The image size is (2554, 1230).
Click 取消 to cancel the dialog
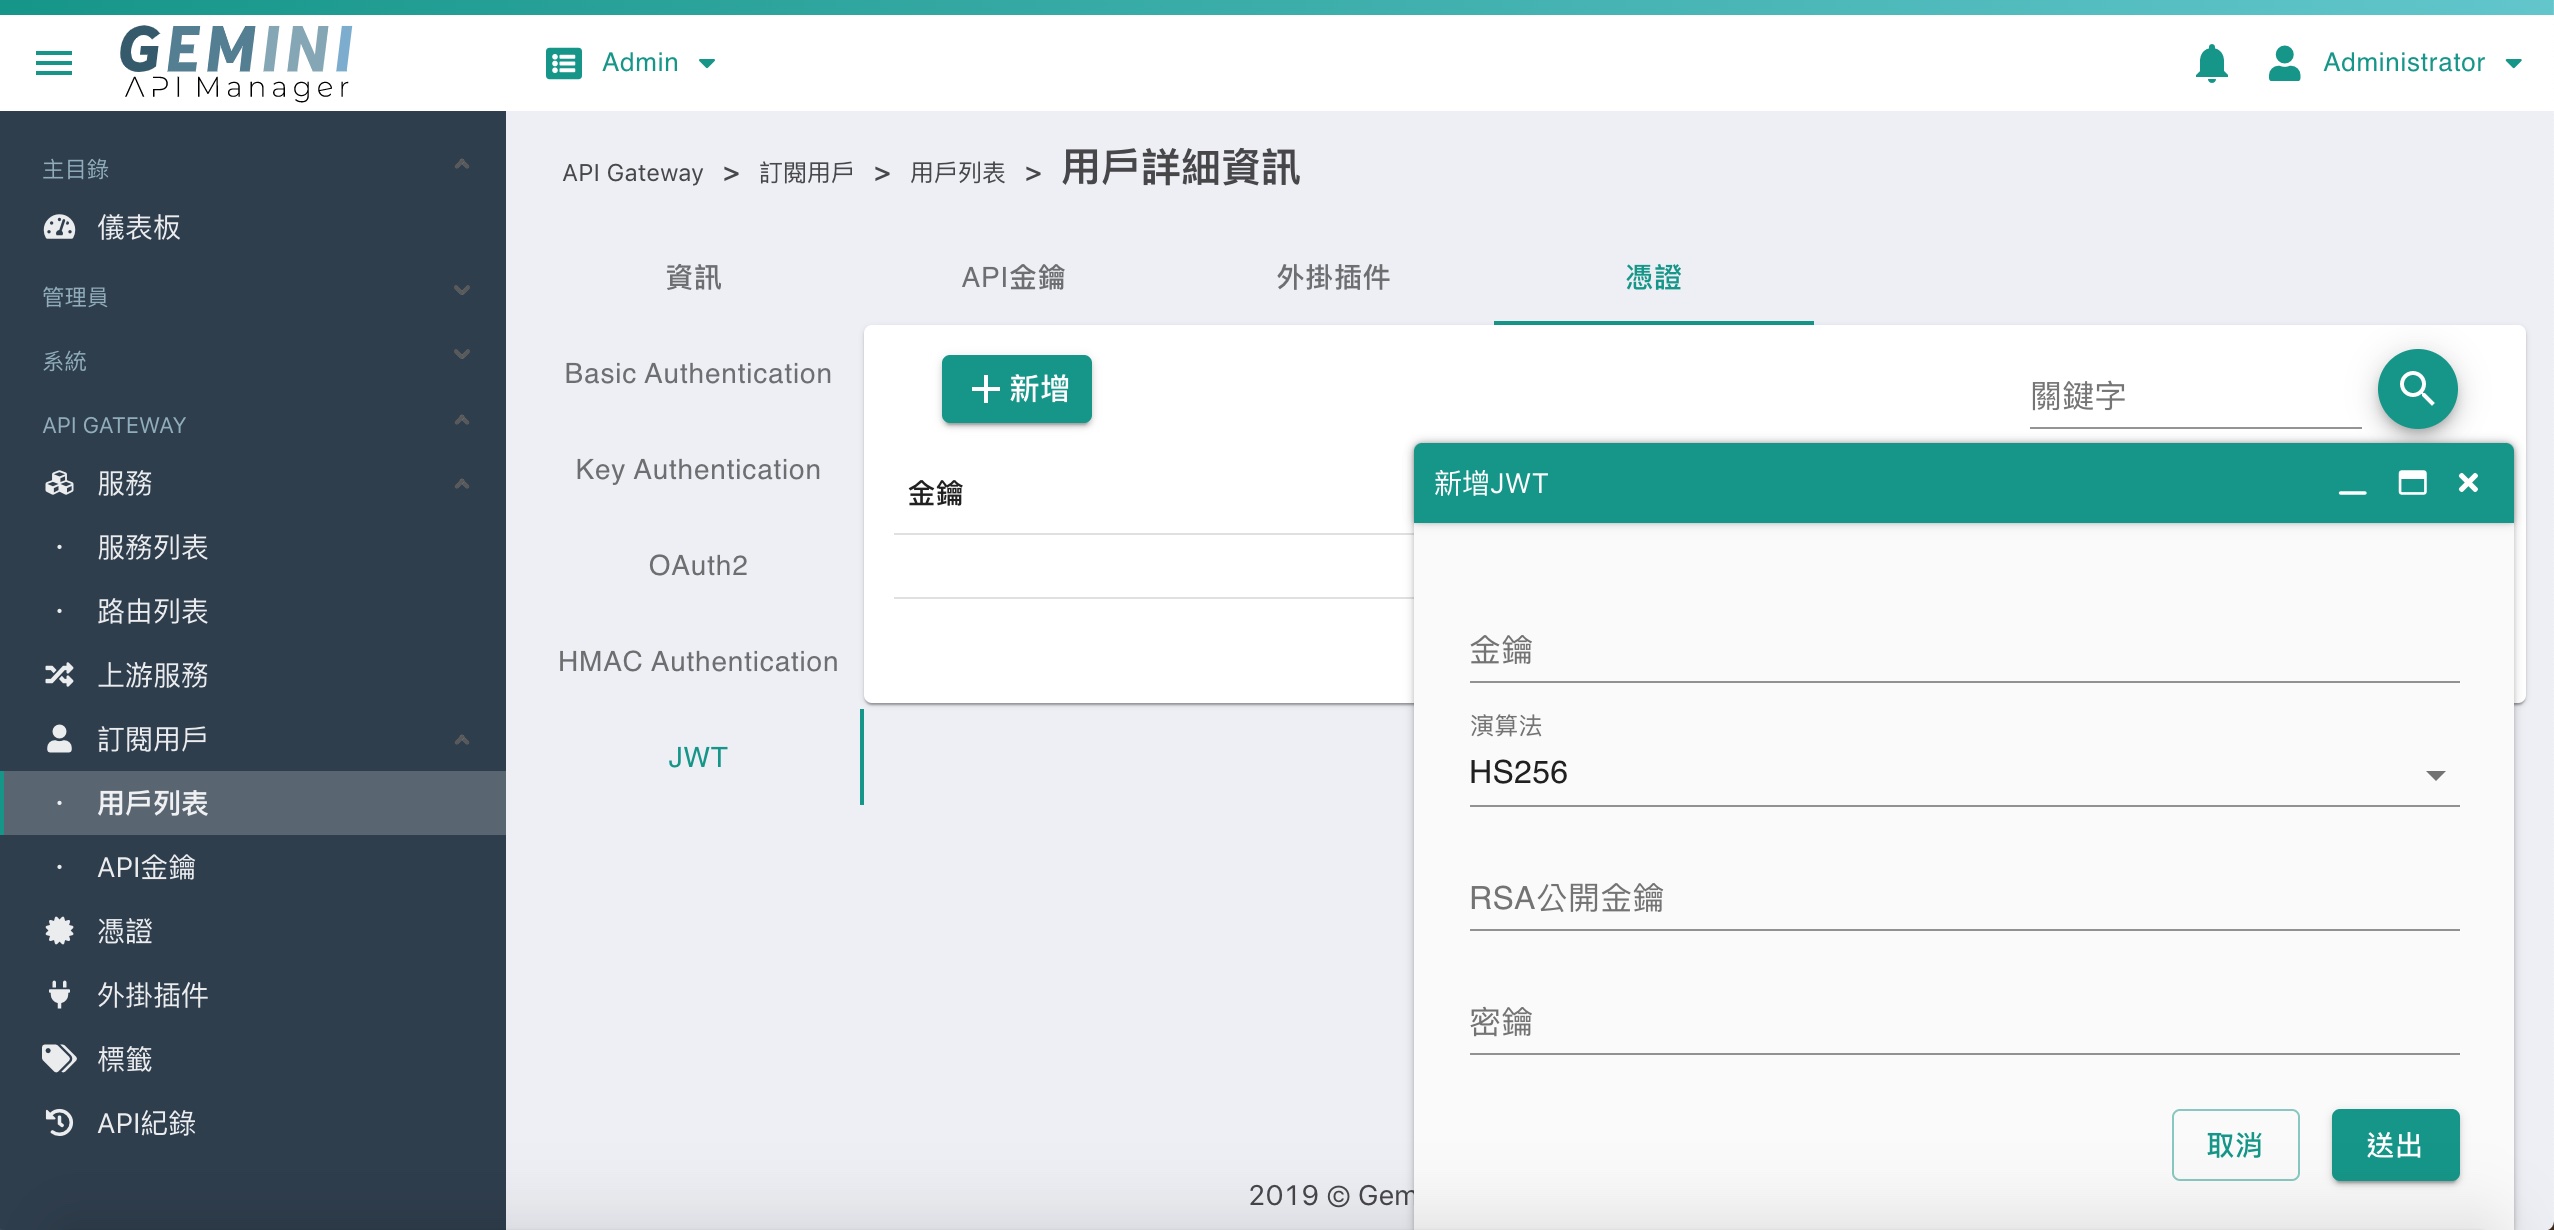pos(2235,1145)
